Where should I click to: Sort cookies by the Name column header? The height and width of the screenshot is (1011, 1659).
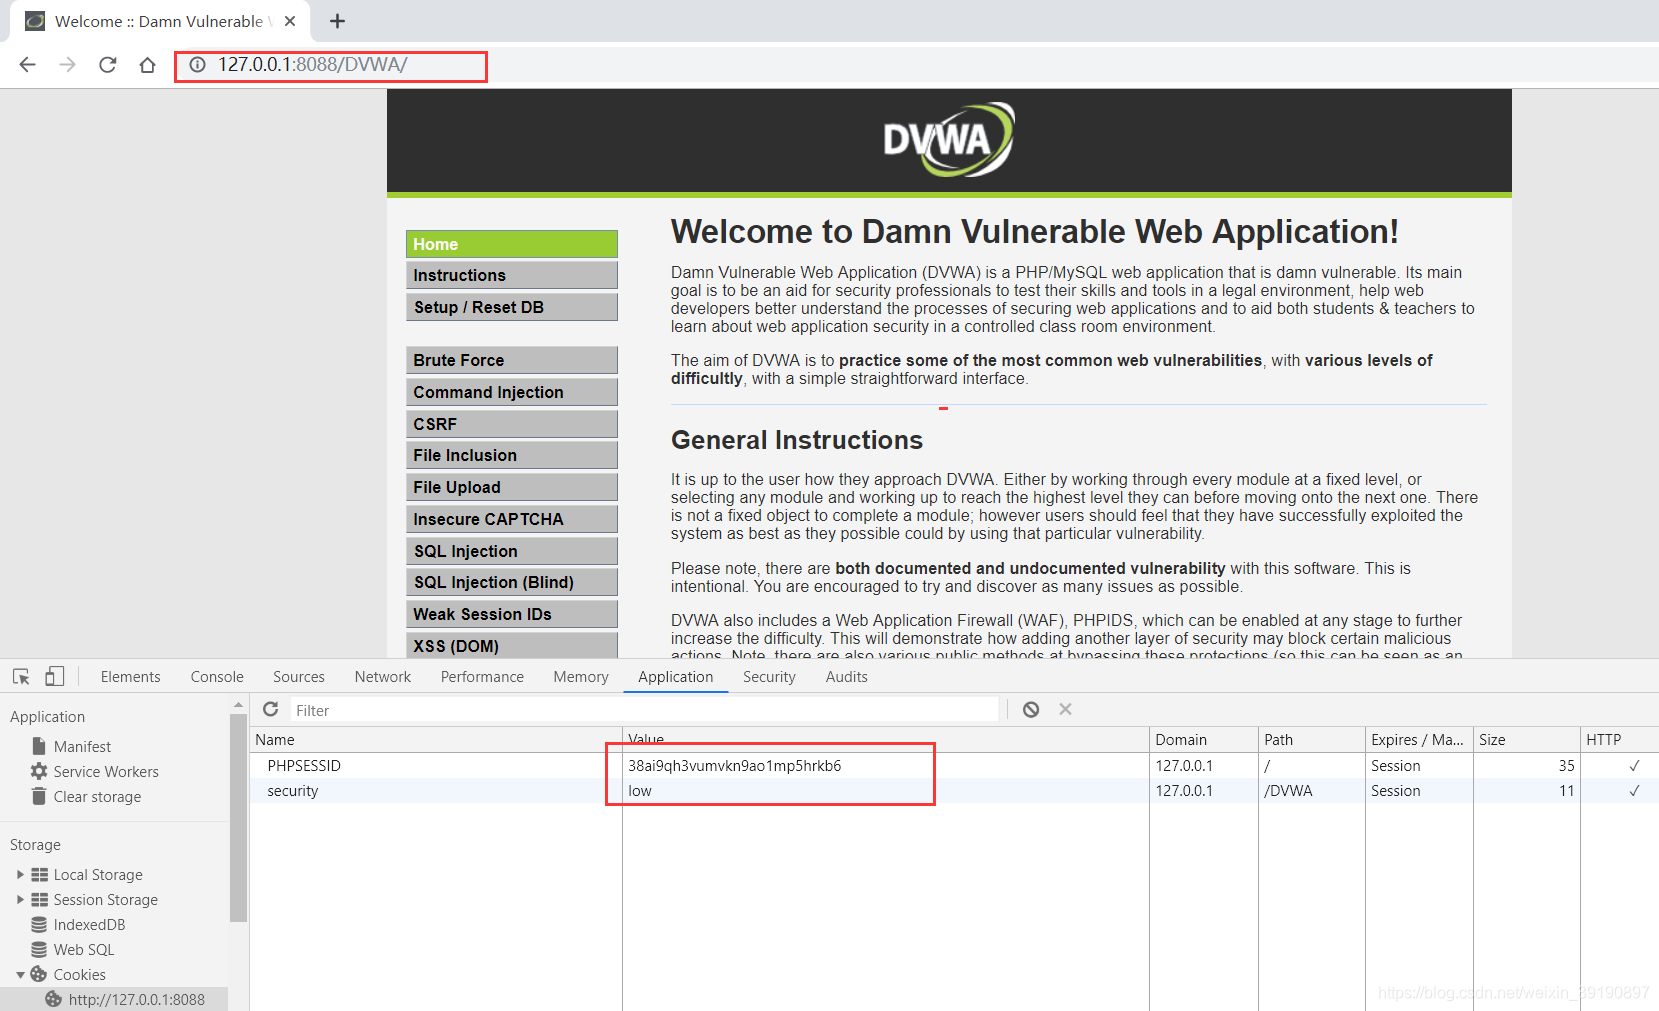(x=436, y=740)
